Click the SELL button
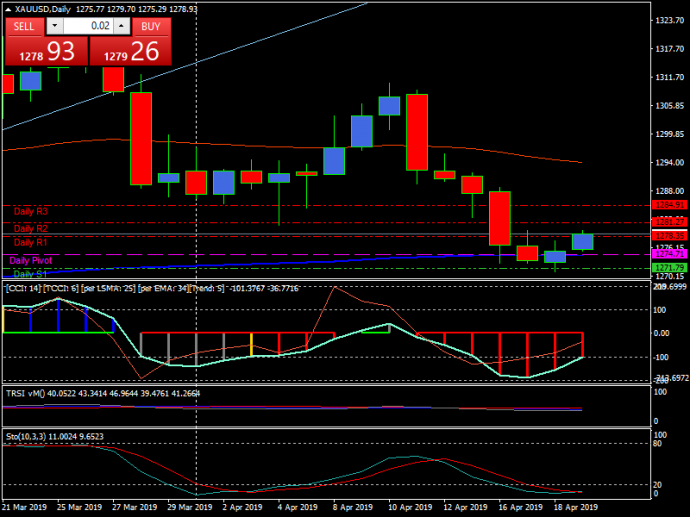 [x=25, y=26]
